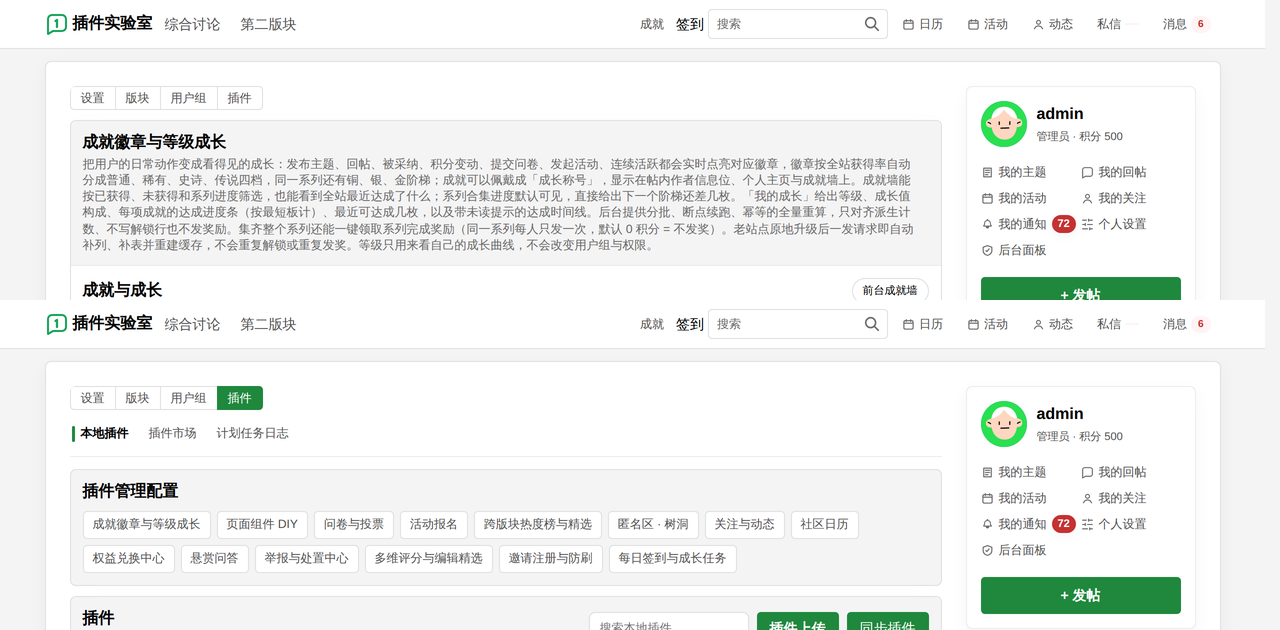
Task: Click admin avatar in the upper sidebar card
Action: tap(1004, 124)
